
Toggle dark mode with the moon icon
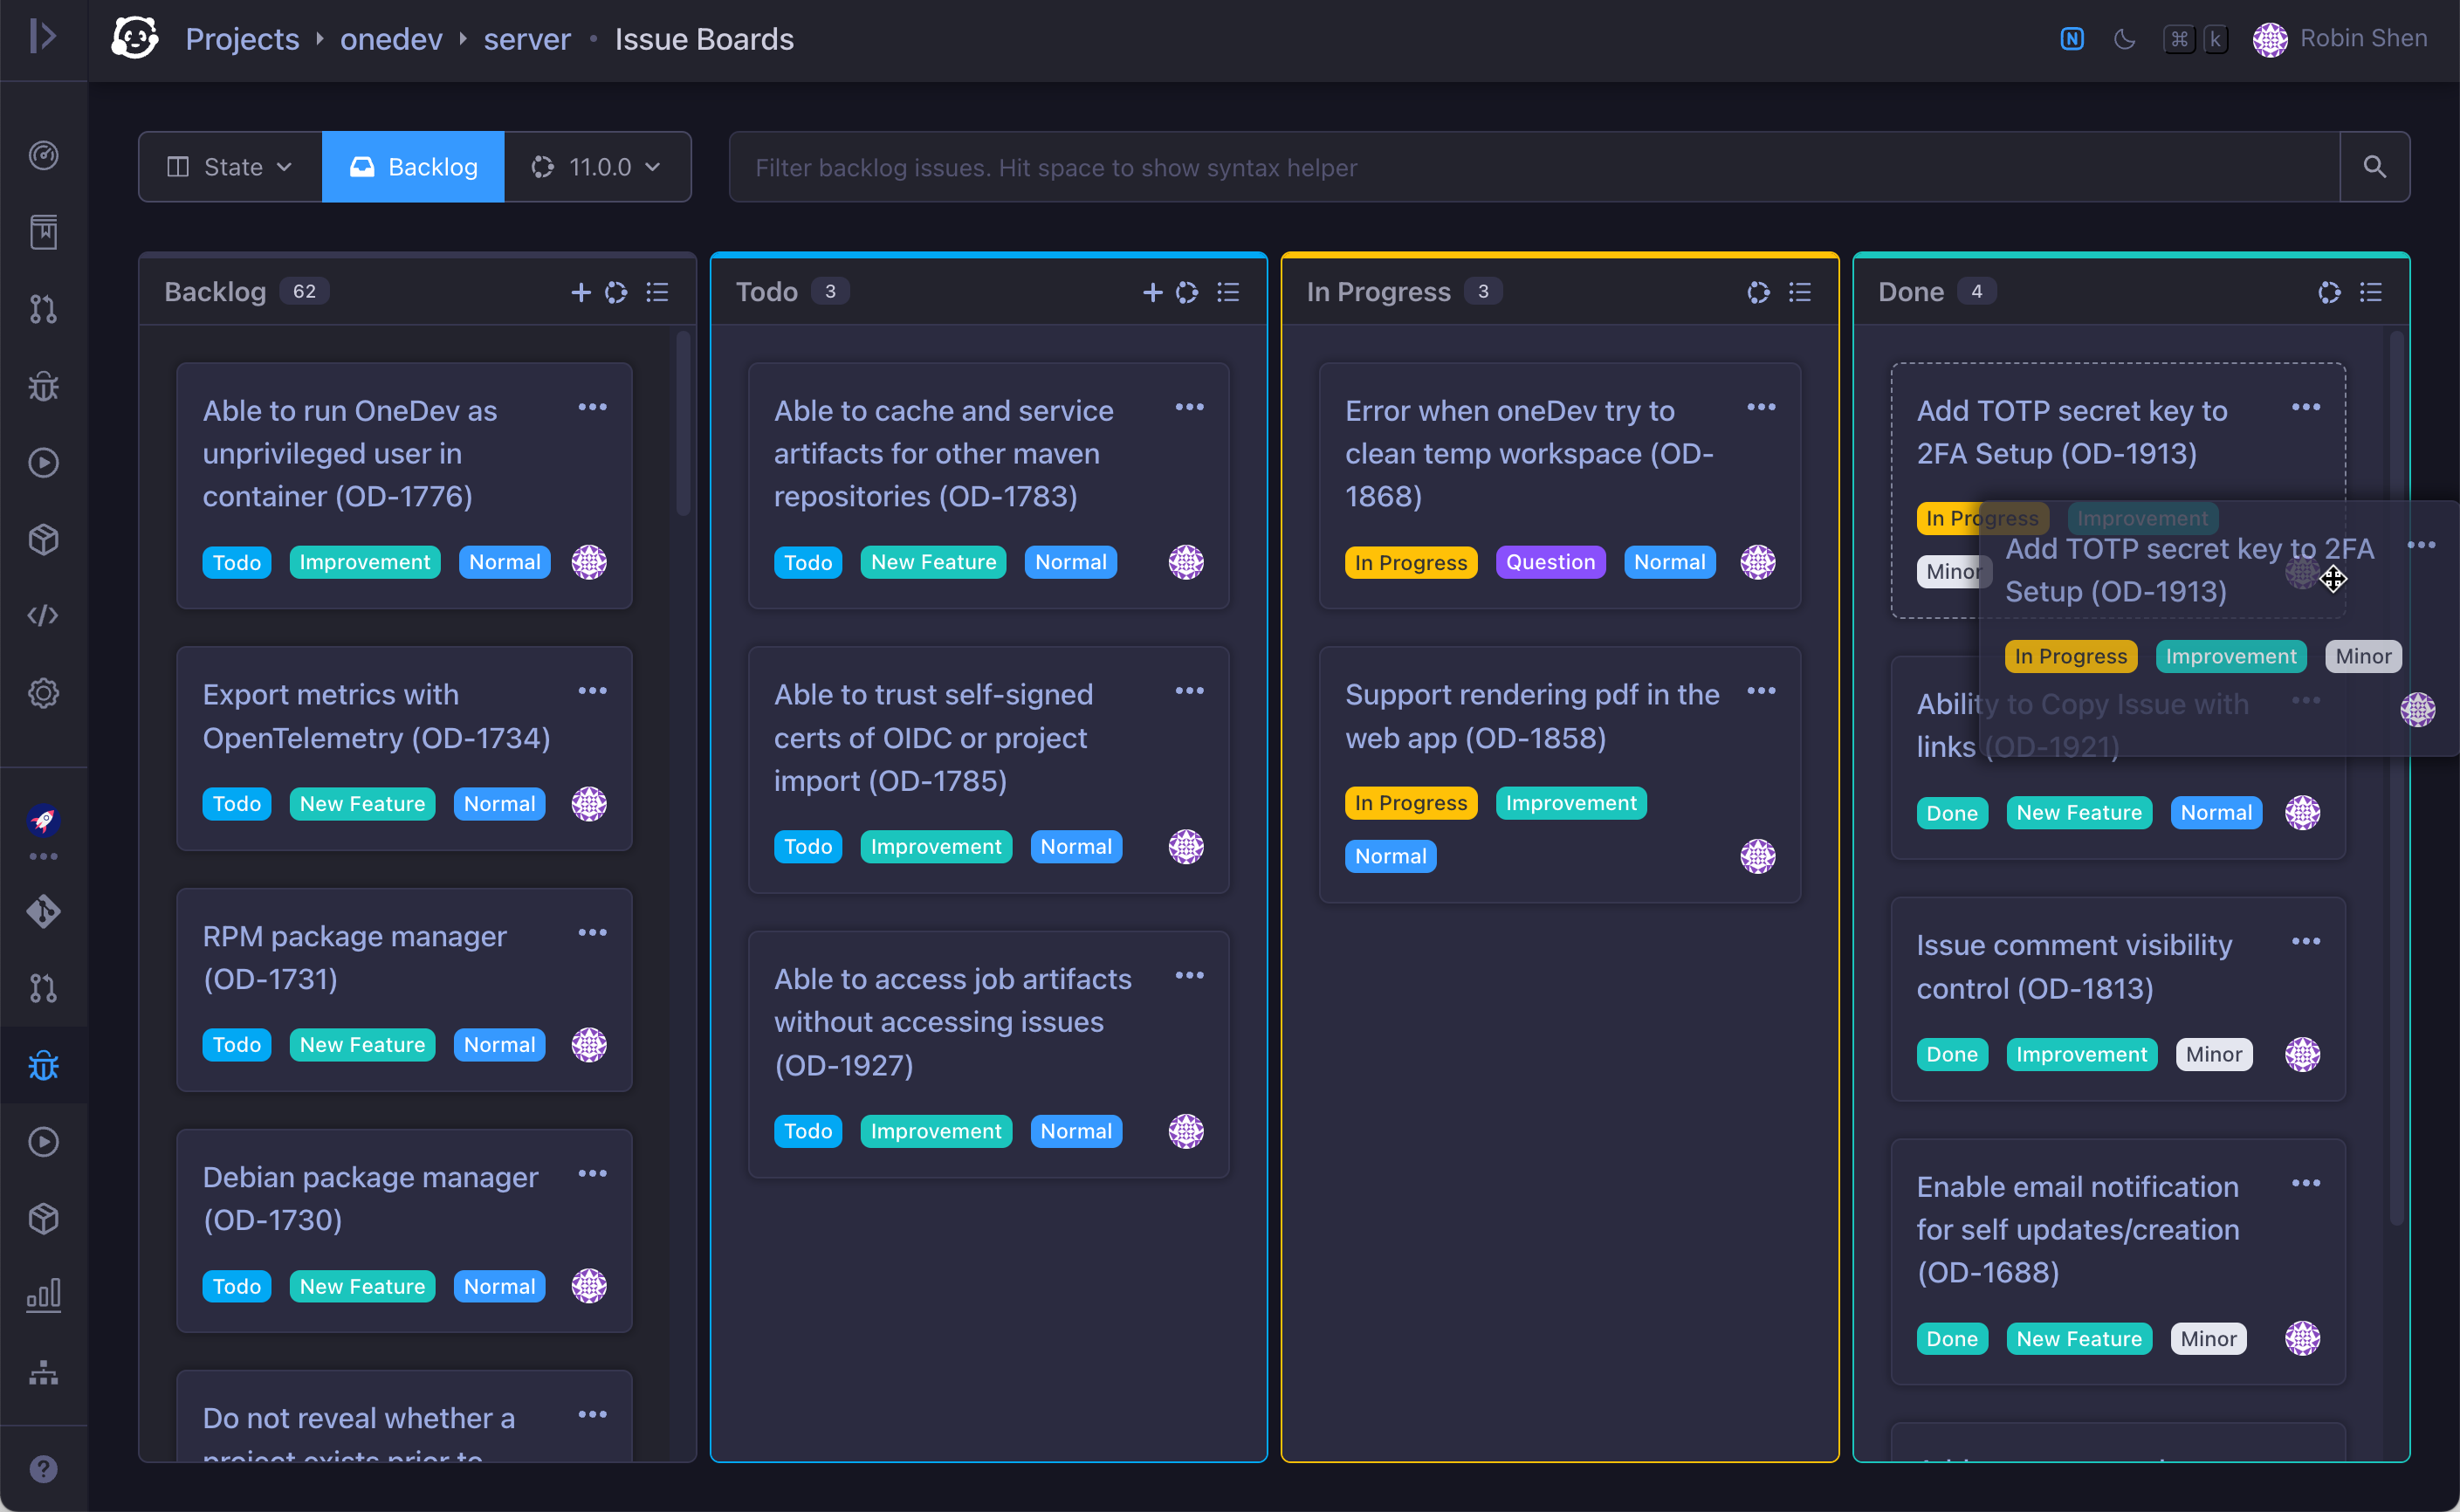coord(2124,39)
